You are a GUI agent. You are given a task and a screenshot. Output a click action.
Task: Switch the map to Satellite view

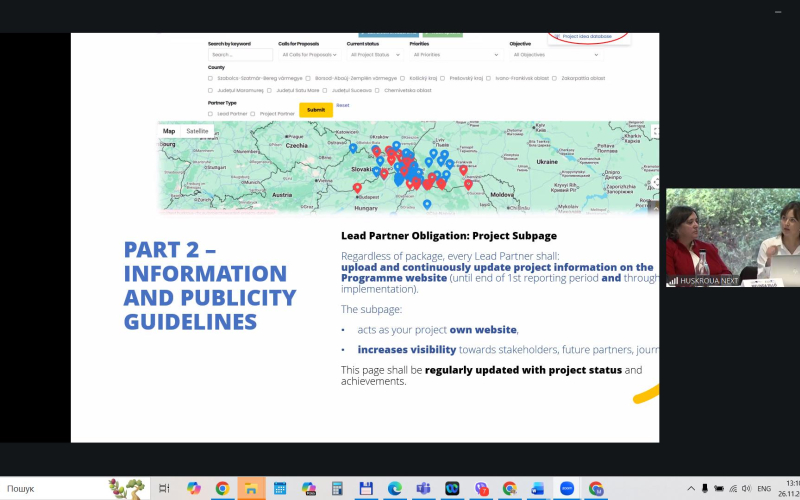197,131
